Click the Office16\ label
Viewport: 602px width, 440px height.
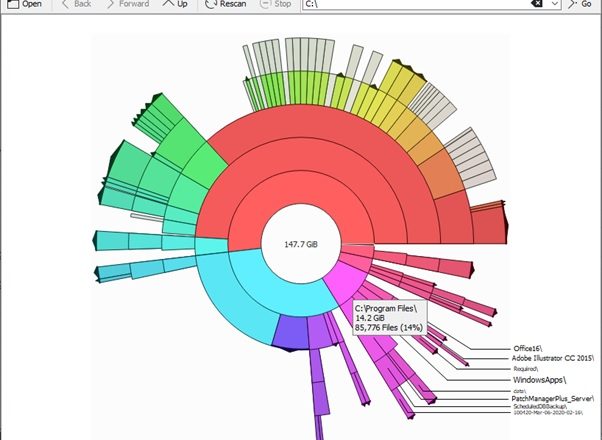coord(528,349)
